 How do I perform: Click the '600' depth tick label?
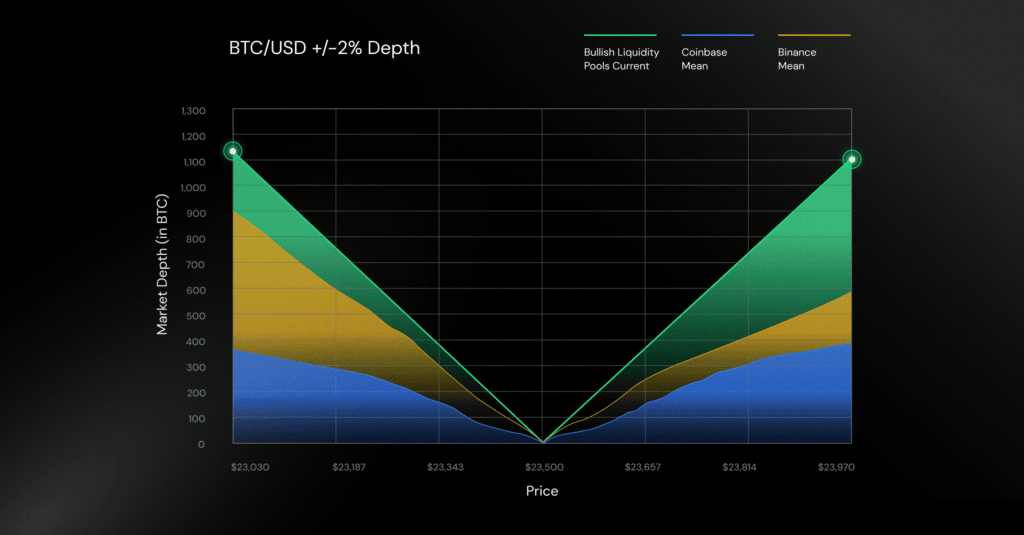tap(196, 291)
